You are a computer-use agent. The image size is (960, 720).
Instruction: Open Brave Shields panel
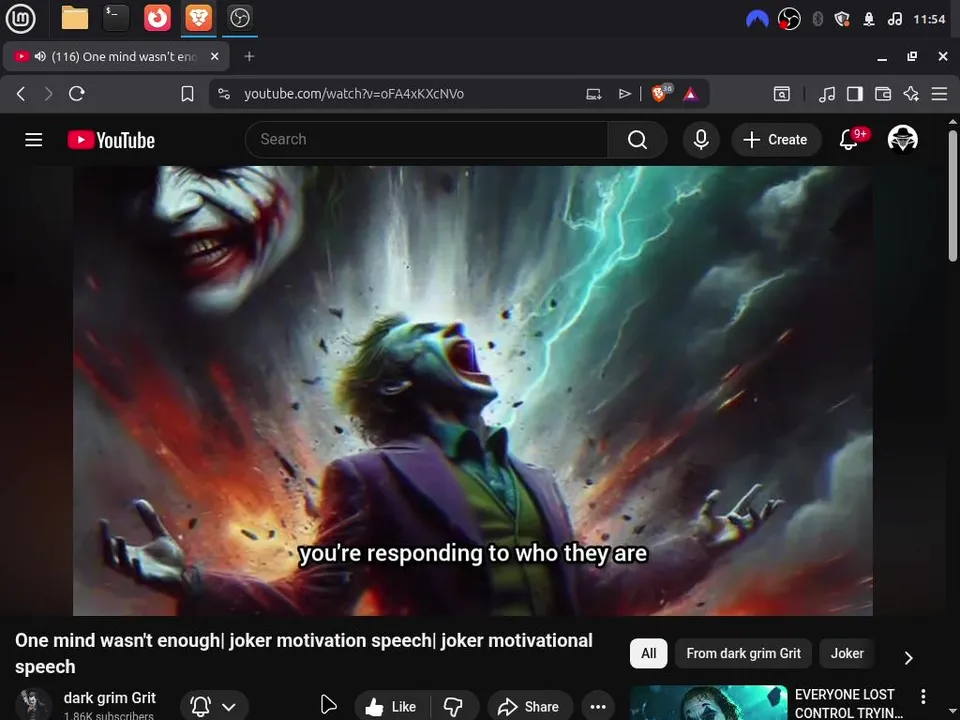661,93
